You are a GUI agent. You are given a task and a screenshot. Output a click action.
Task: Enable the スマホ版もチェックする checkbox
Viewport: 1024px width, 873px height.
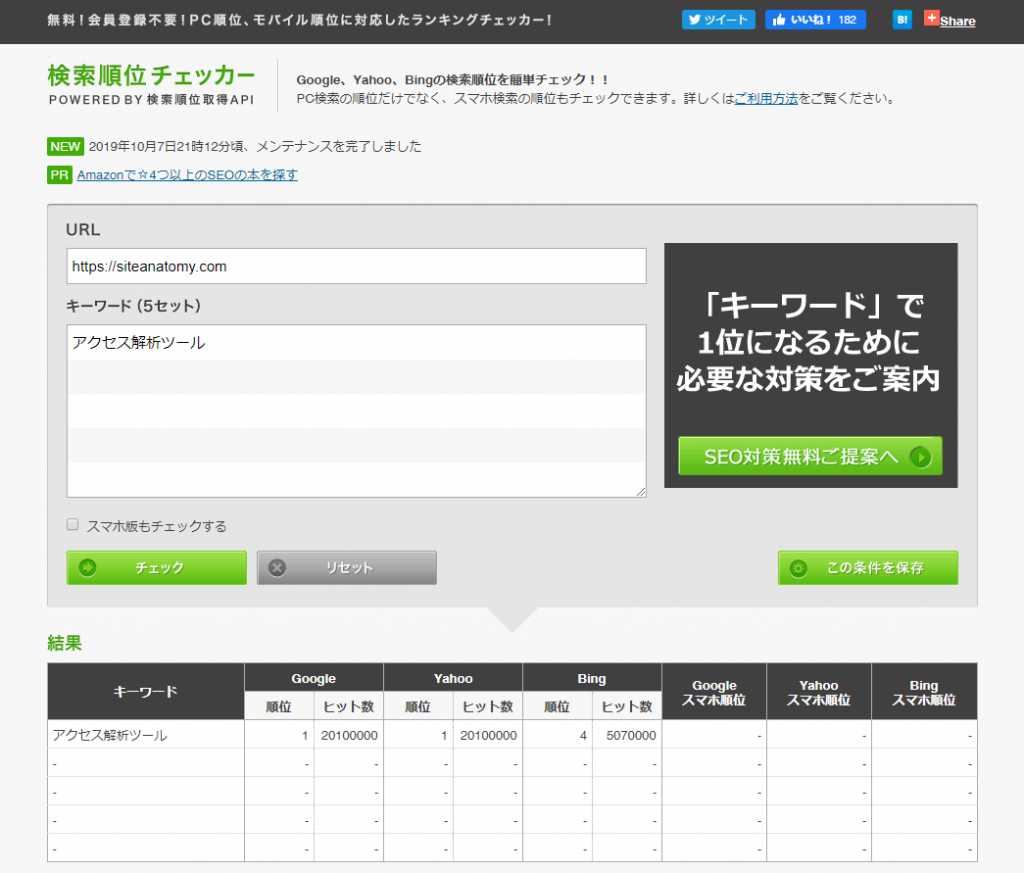tap(72, 525)
